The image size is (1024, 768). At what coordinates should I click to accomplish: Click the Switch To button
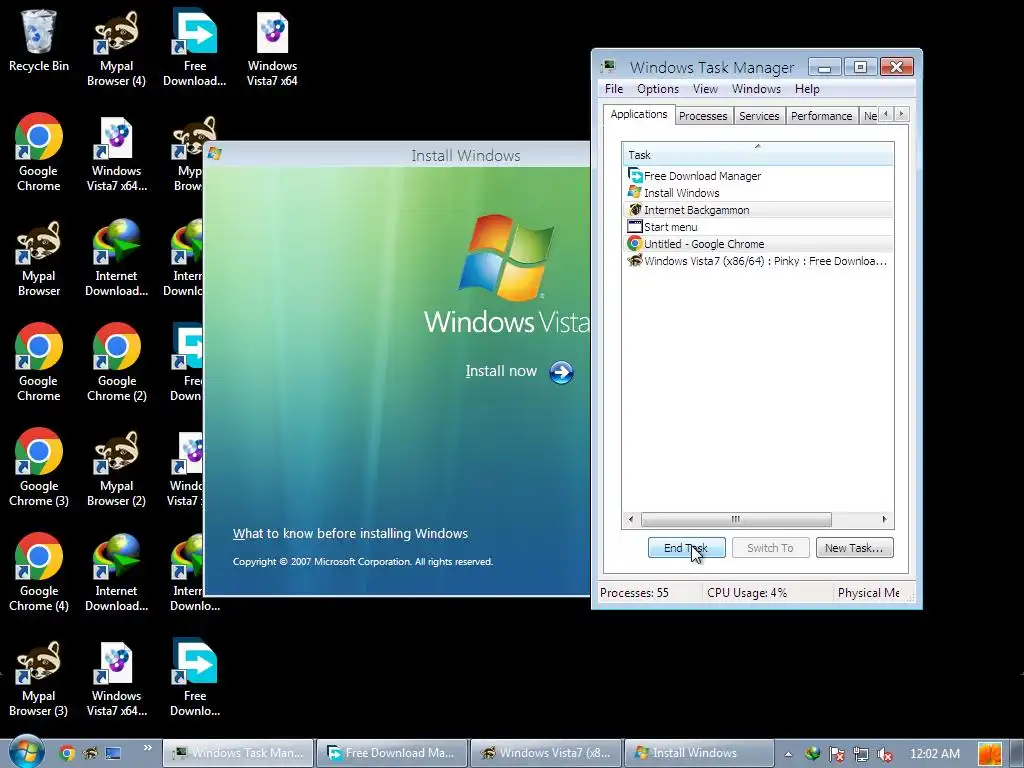[771, 548]
